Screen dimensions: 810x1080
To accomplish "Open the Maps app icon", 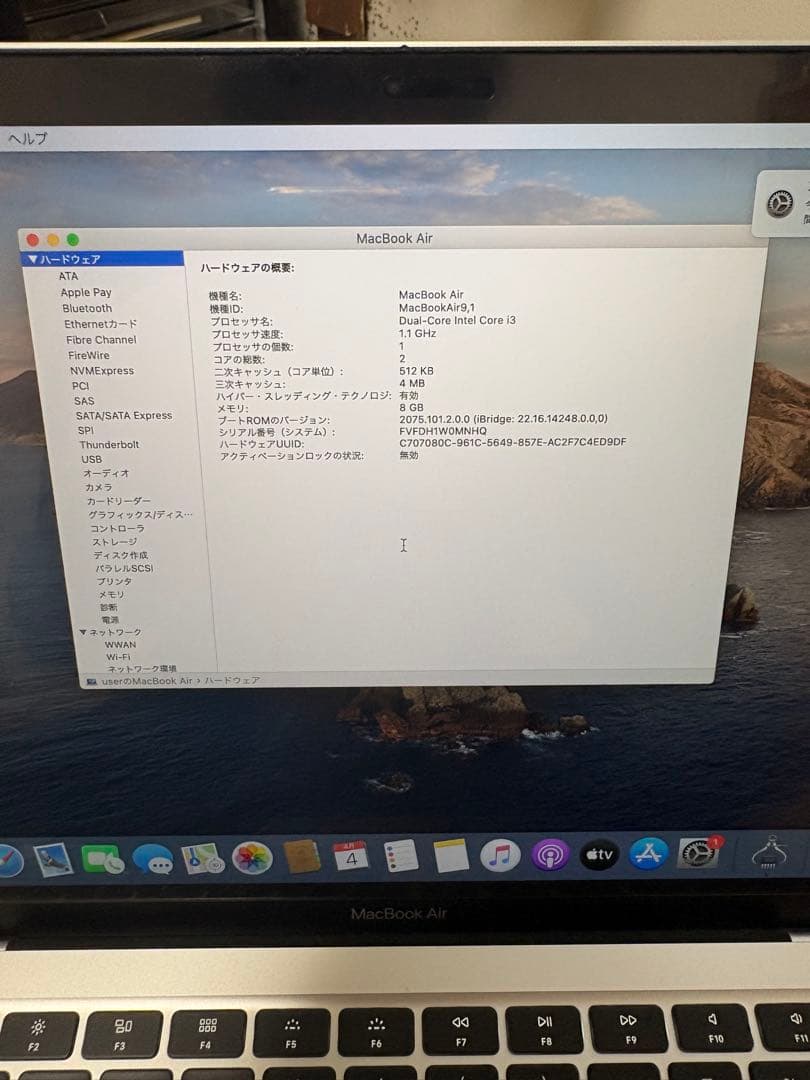I will [202, 858].
